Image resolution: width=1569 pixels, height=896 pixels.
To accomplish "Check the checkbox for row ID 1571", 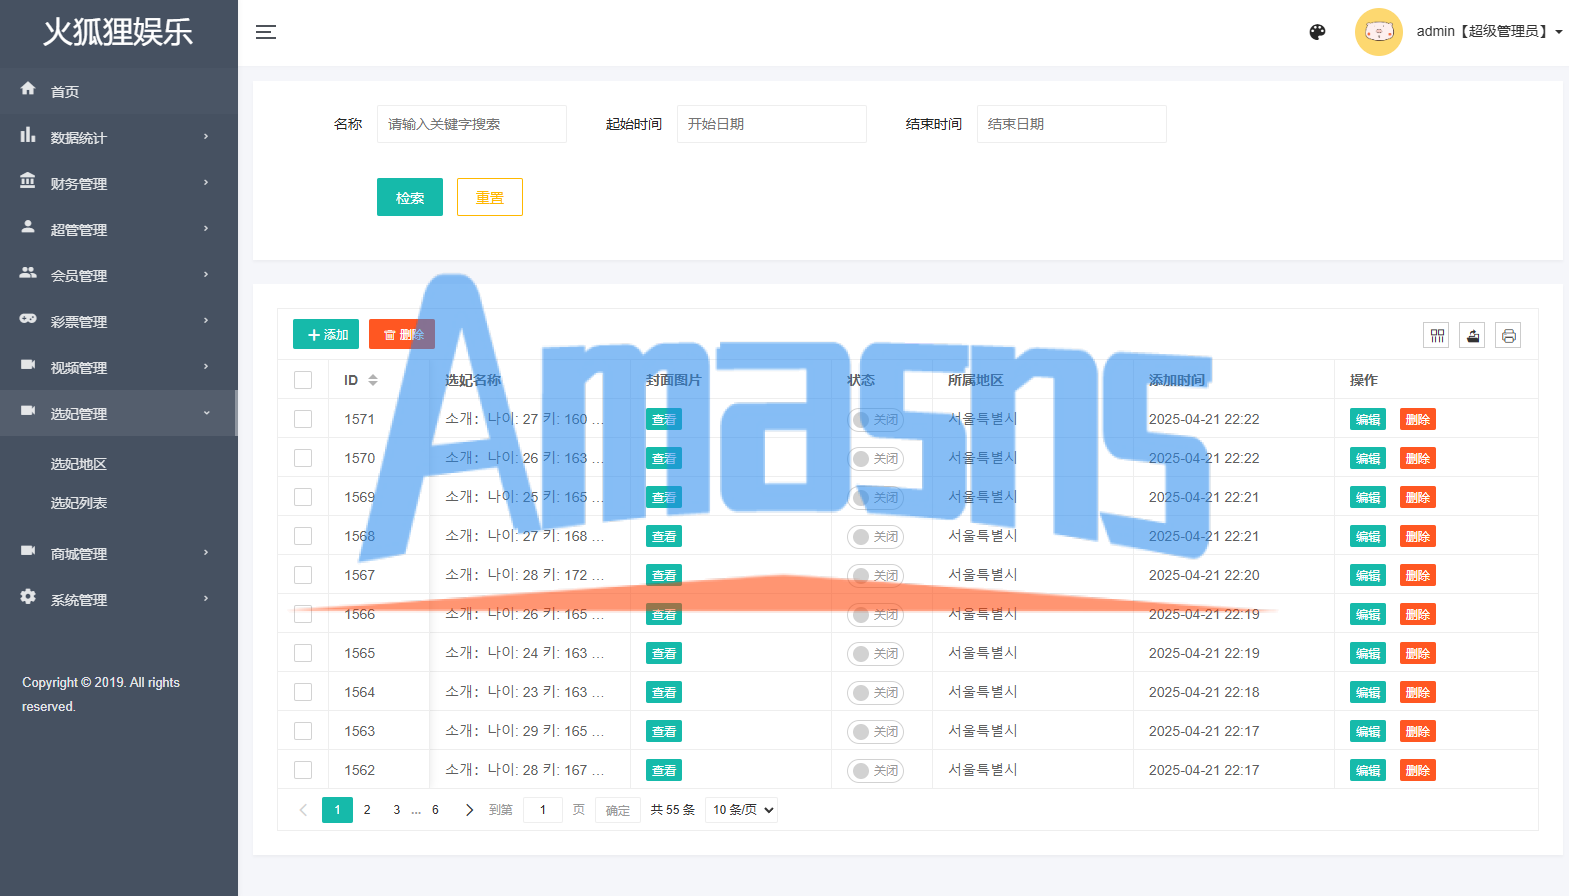I will tap(303, 419).
